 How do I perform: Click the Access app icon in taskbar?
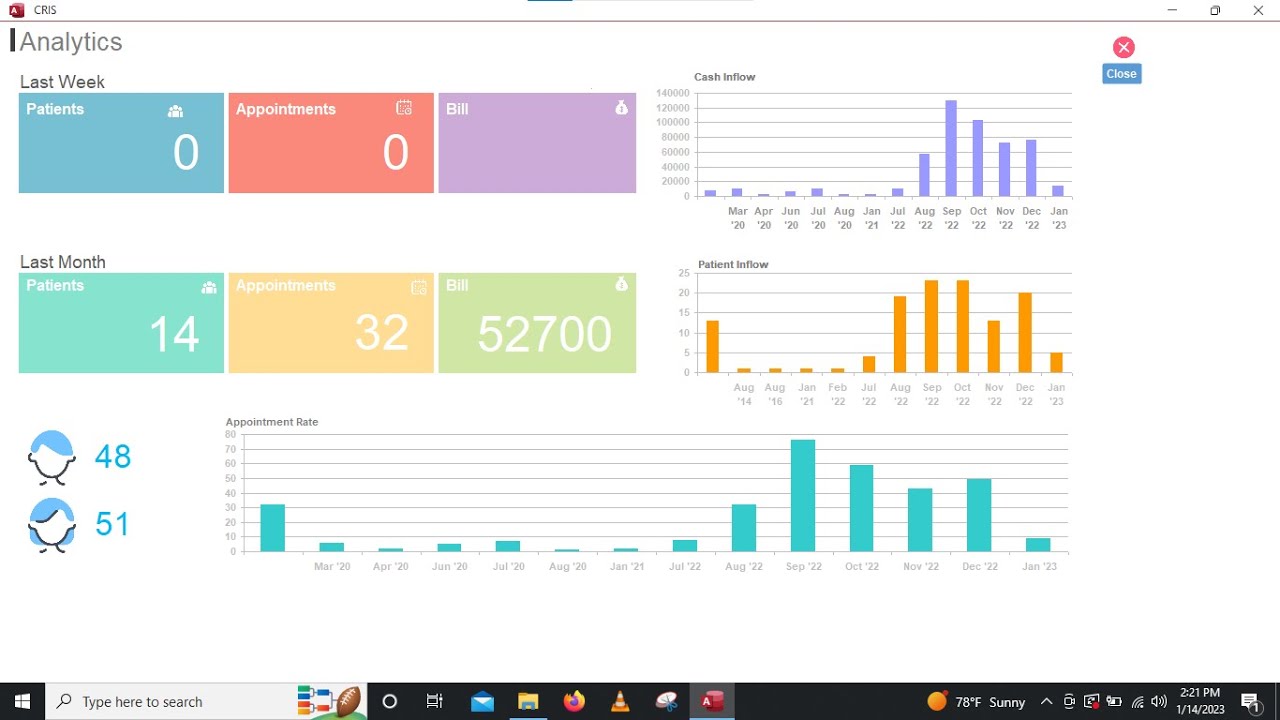pos(712,701)
